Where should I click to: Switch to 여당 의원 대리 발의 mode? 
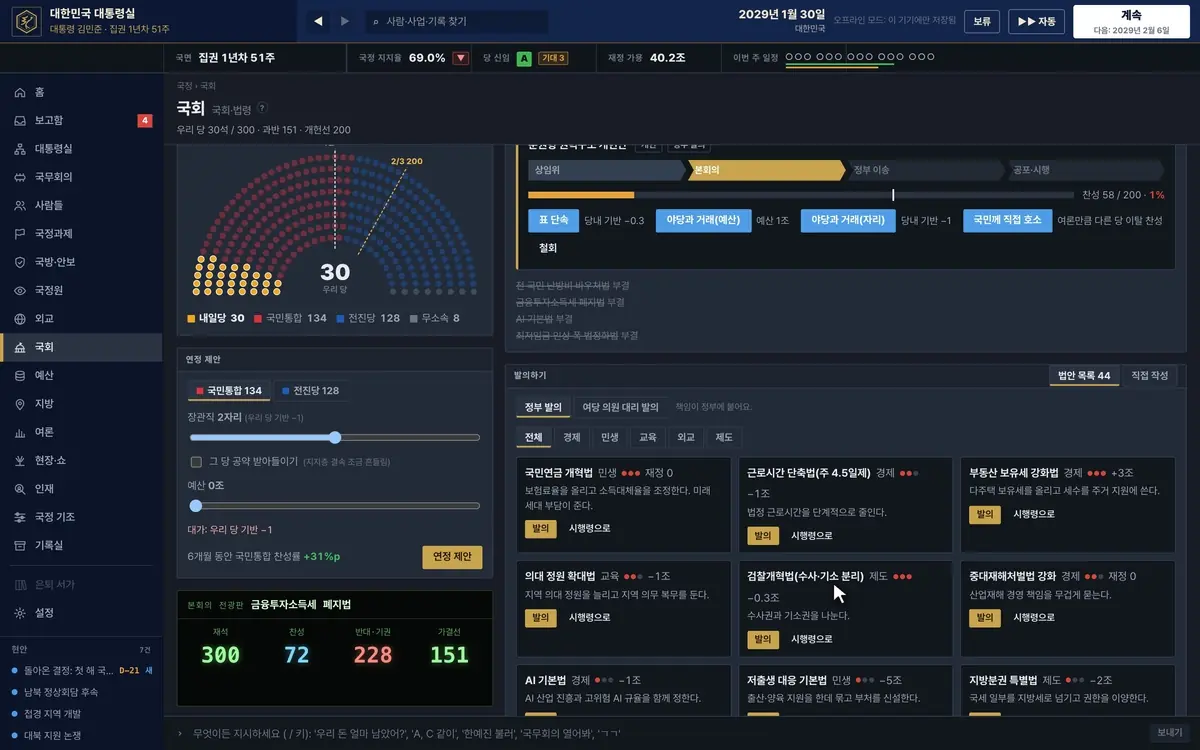tap(620, 407)
